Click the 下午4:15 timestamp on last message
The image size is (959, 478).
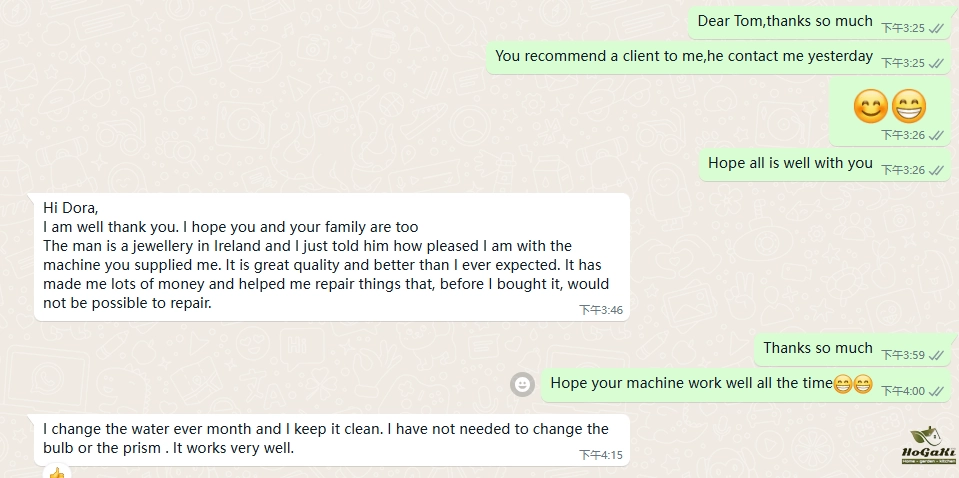601,455
